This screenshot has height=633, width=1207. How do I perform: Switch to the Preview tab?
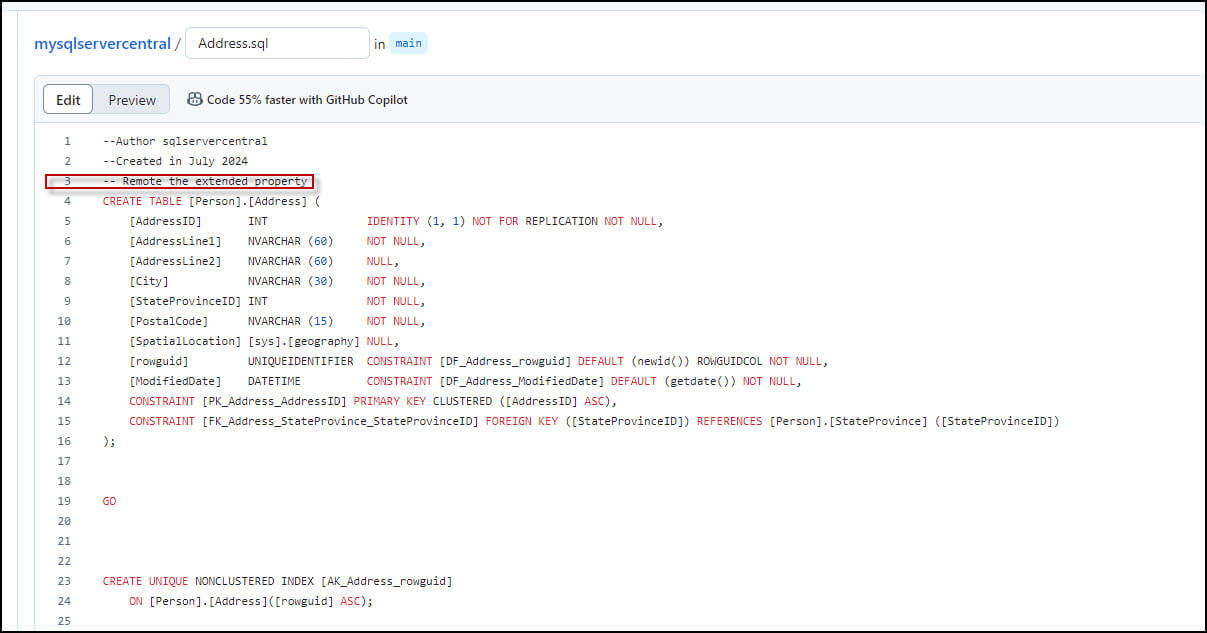[x=132, y=100]
